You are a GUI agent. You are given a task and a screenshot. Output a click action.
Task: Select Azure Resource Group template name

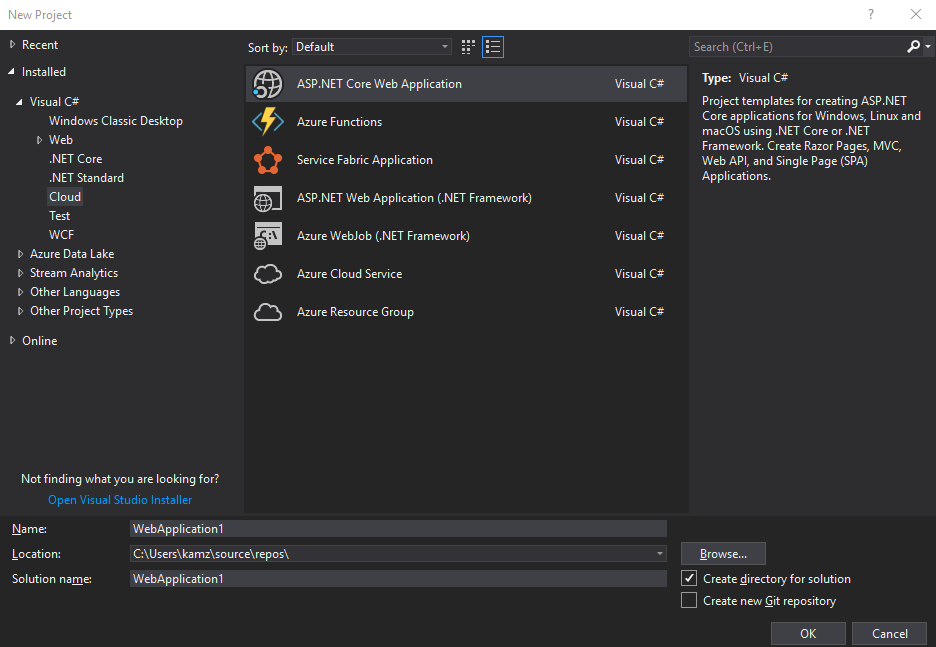(x=355, y=312)
